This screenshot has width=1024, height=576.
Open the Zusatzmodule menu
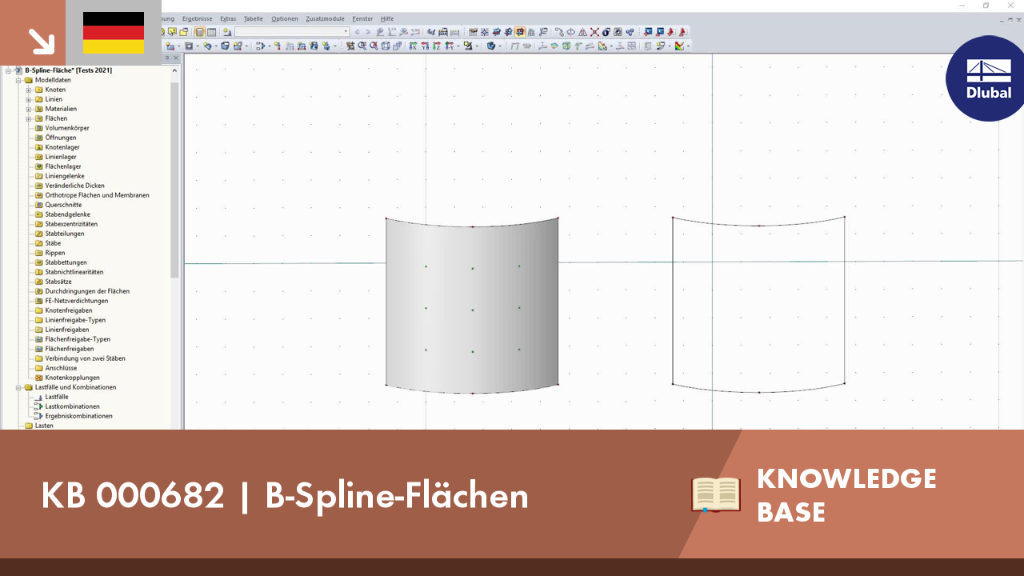(x=325, y=19)
